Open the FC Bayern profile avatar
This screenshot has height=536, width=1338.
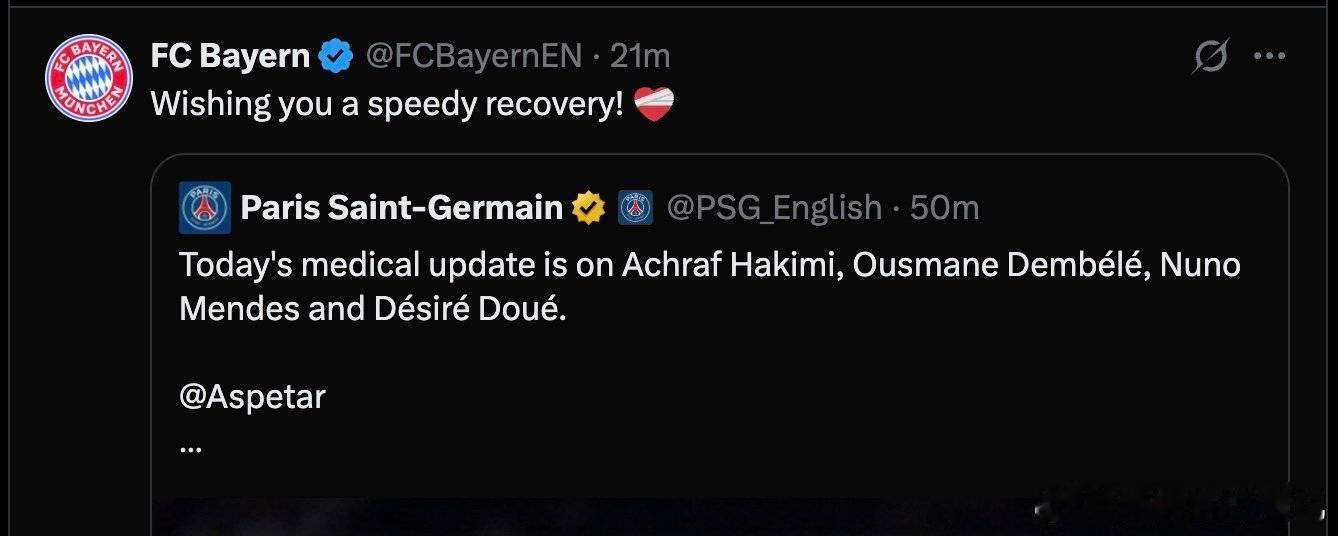coord(89,77)
